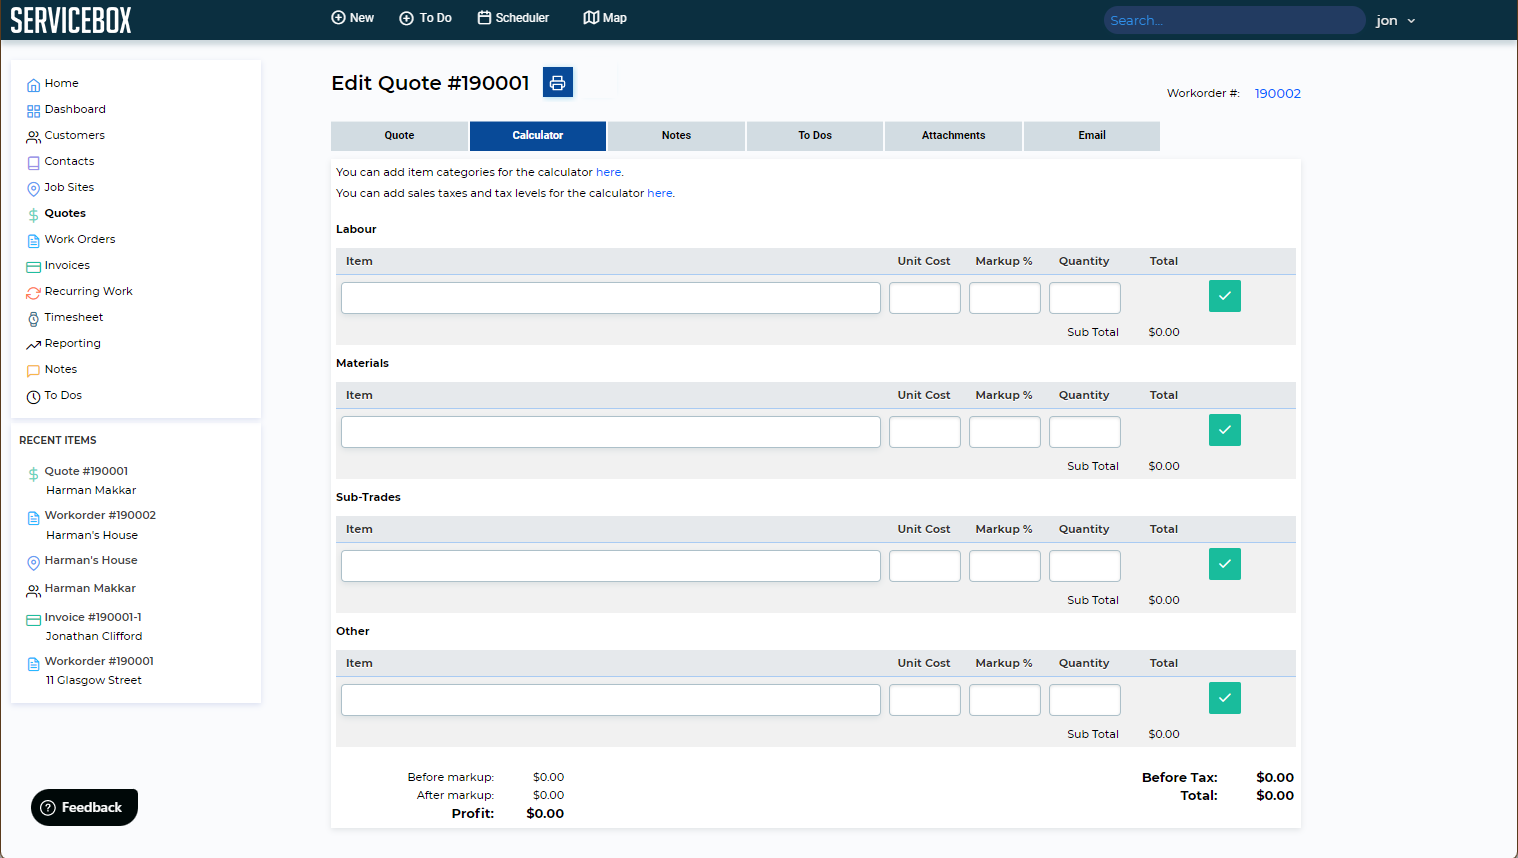
Task: Confirm the Sub-Trades item with green checkmark
Action: pos(1225,564)
